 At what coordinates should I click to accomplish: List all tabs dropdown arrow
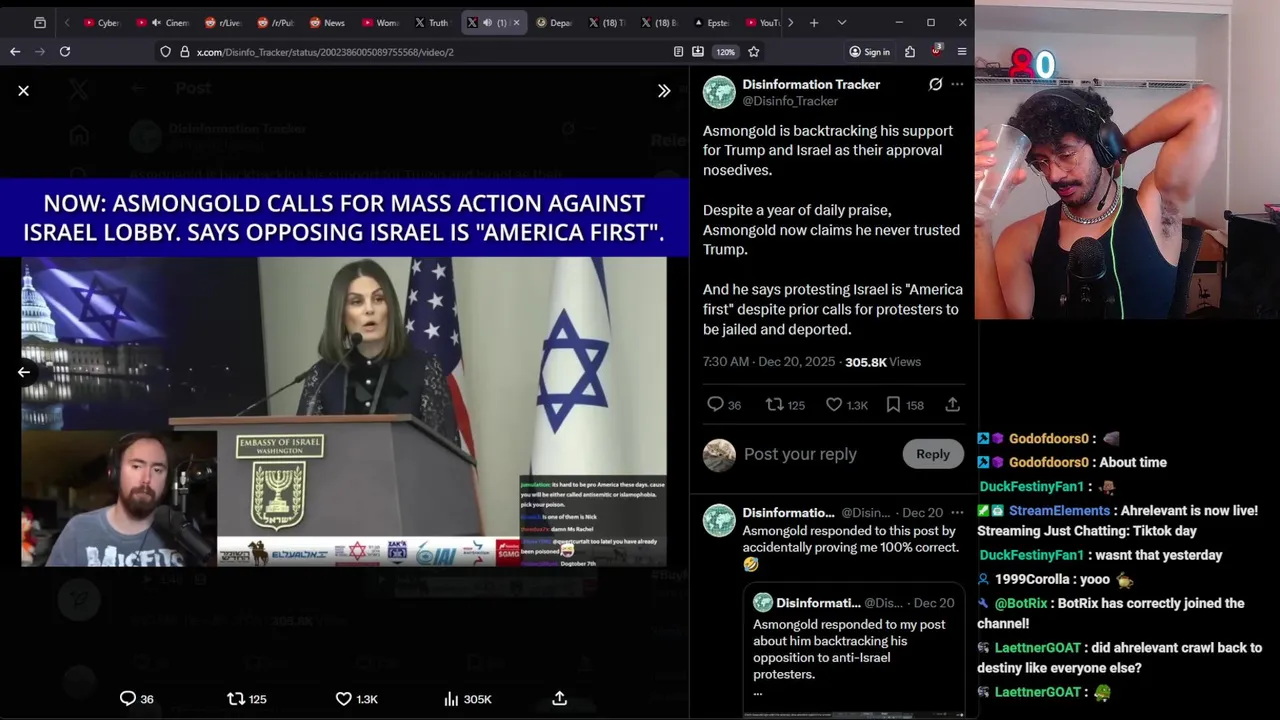(x=841, y=22)
